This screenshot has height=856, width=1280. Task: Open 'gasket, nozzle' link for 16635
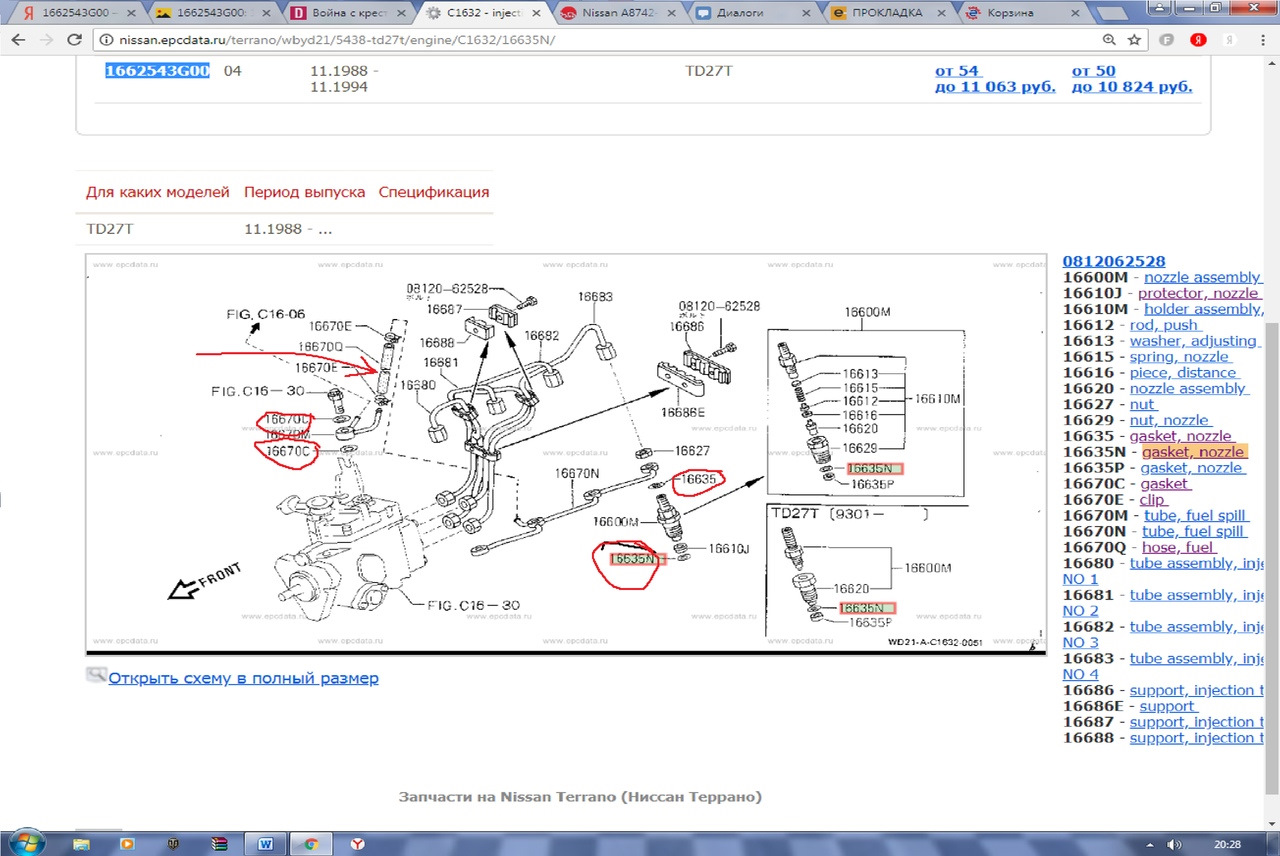pyautogui.click(x=1180, y=436)
